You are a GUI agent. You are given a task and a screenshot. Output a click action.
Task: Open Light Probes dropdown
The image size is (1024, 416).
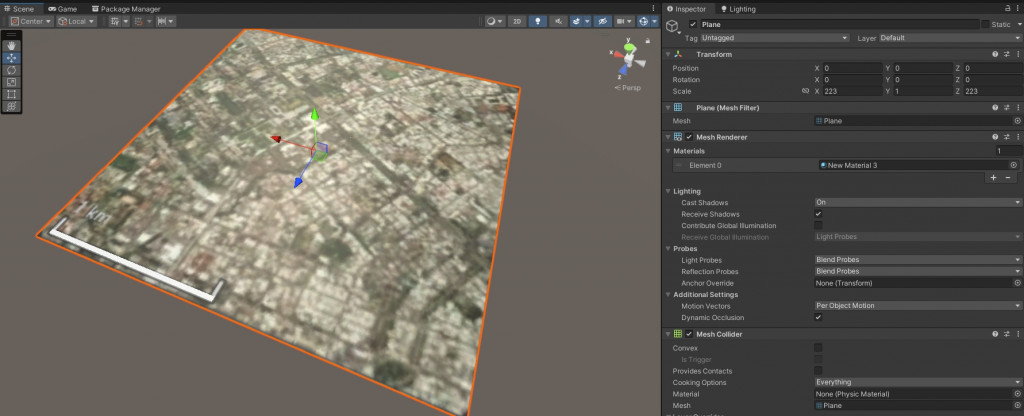pos(918,260)
